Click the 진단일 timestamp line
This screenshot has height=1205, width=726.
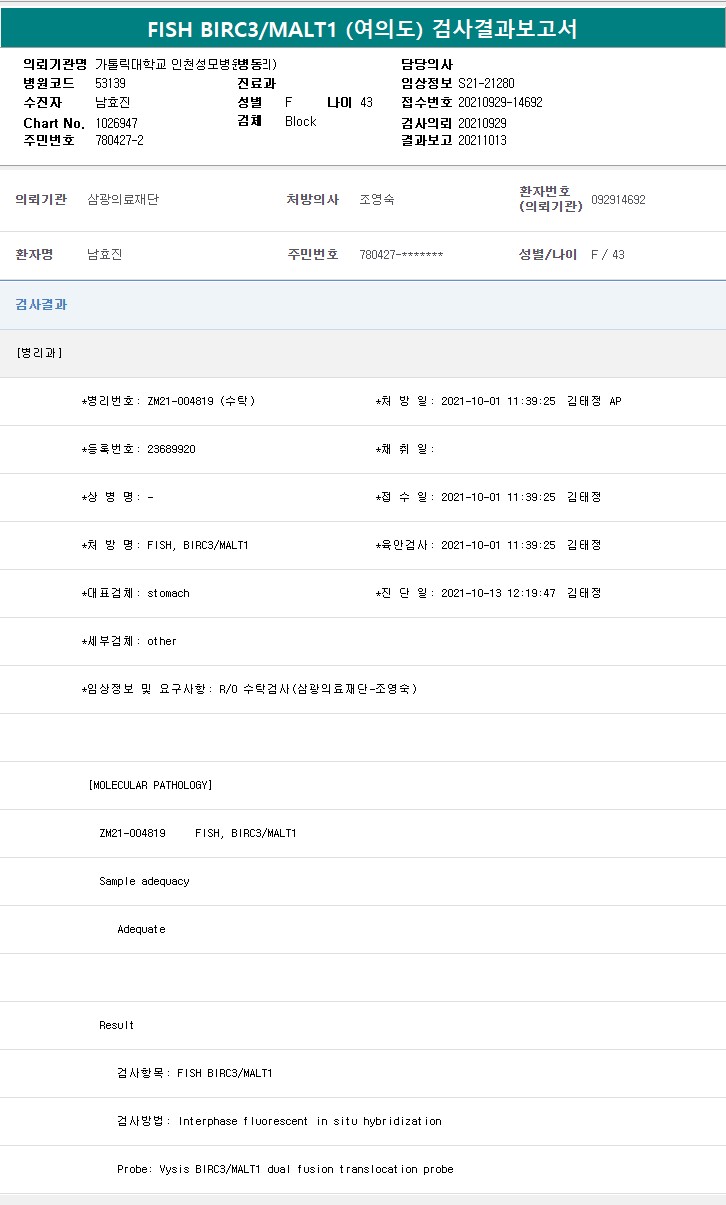[488, 593]
